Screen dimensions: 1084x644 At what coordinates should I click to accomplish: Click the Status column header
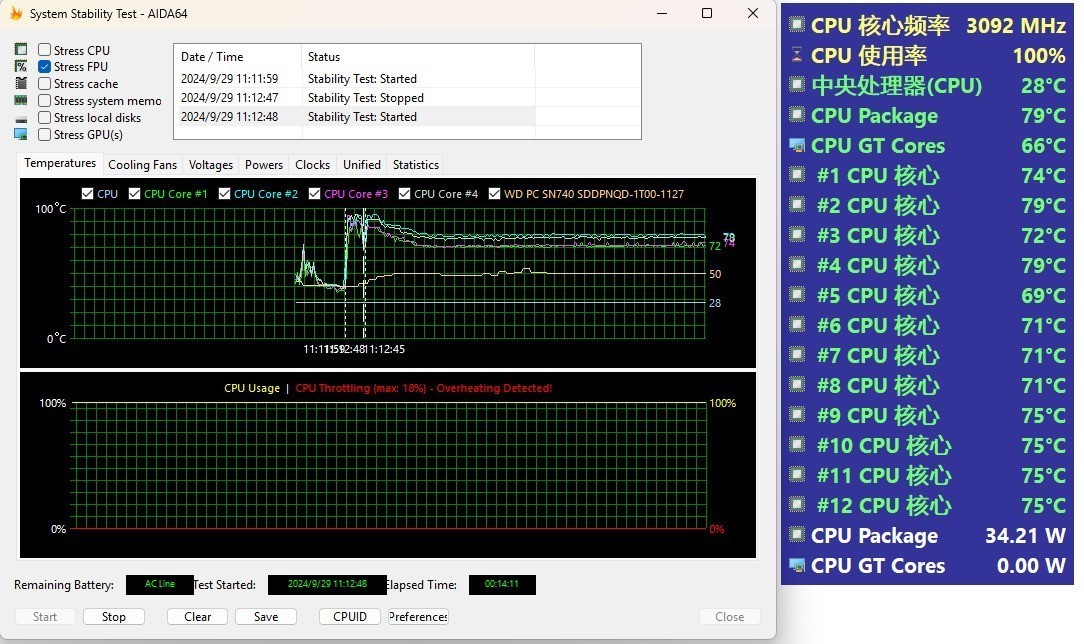coord(418,57)
